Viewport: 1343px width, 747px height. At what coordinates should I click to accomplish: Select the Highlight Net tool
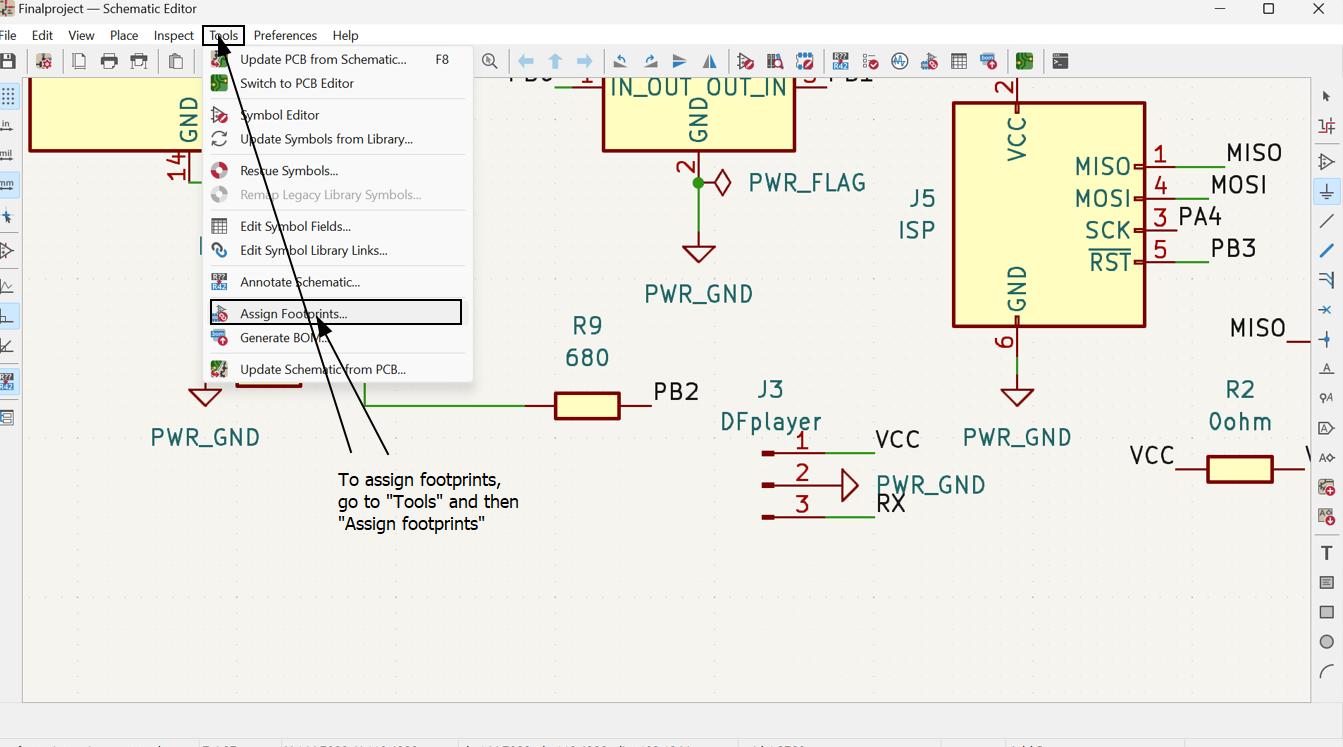coord(1327,126)
